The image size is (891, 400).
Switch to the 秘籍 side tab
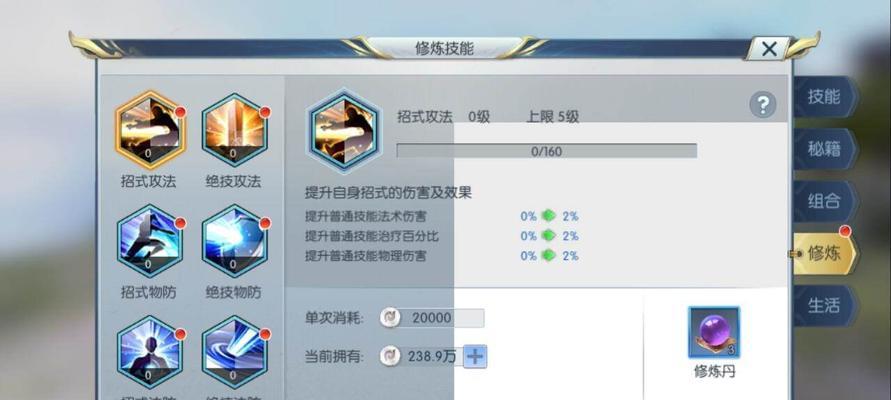(x=824, y=149)
